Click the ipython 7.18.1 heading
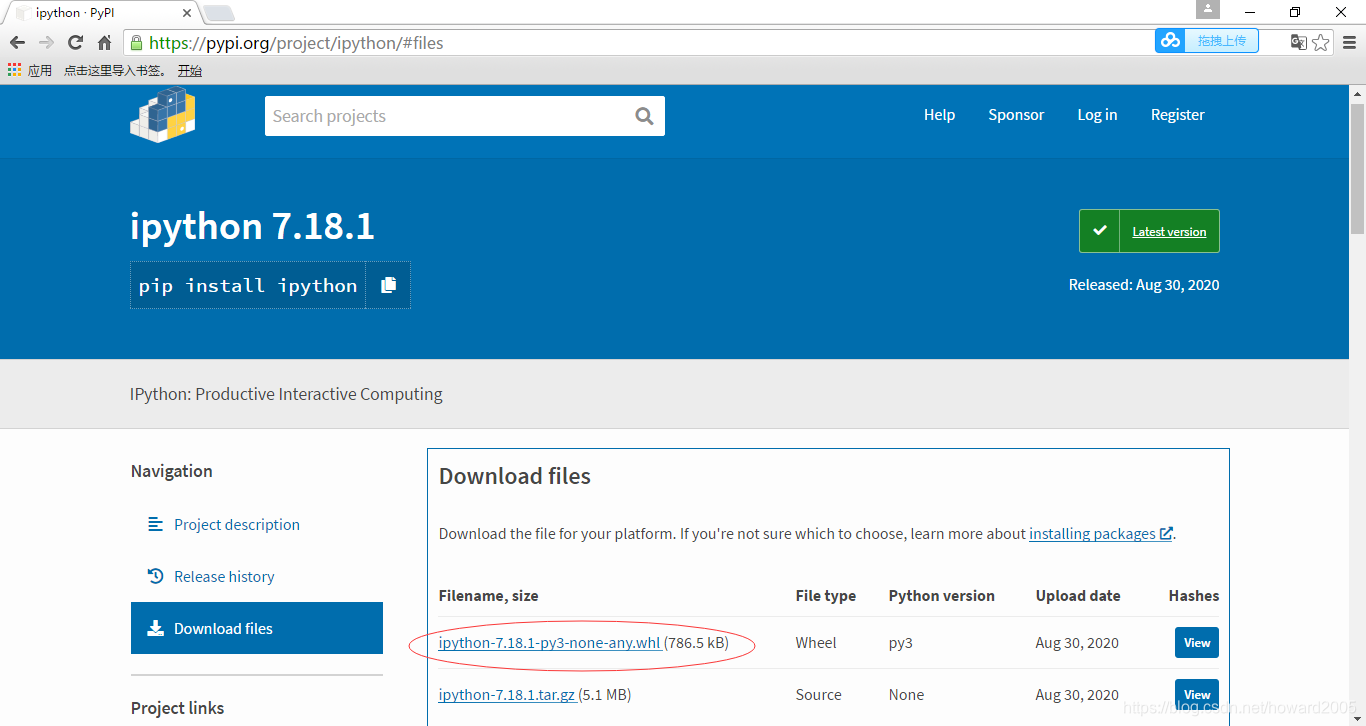Viewport: 1366px width, 726px height. 252,227
